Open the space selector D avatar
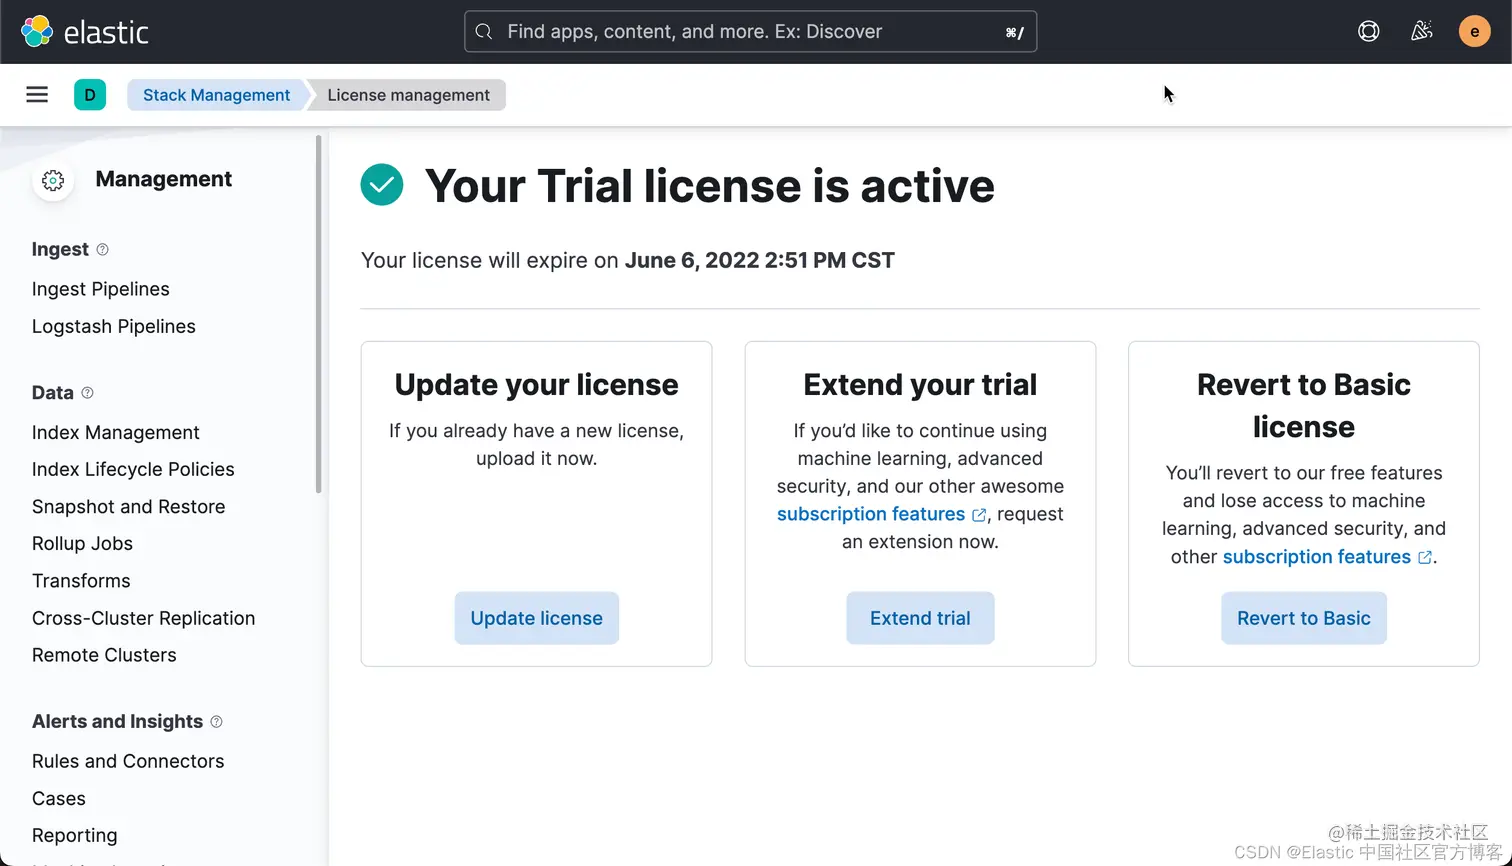Image resolution: width=1512 pixels, height=866 pixels. tap(90, 95)
